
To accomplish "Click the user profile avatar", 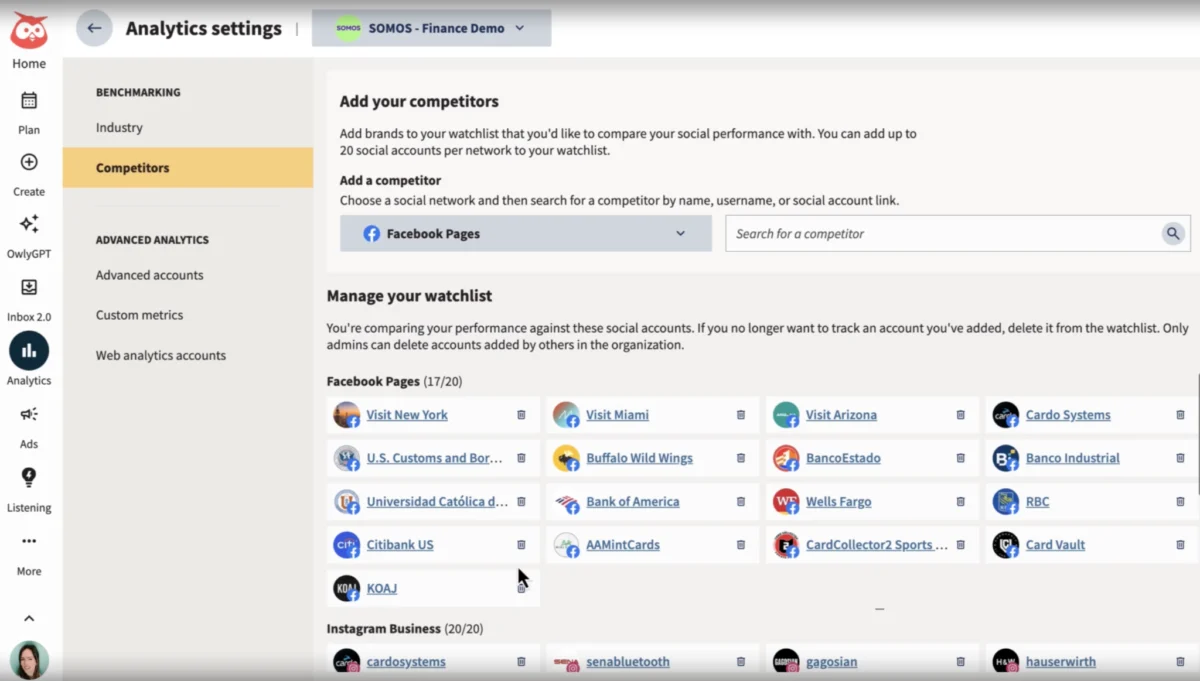I will pyautogui.click(x=29, y=660).
